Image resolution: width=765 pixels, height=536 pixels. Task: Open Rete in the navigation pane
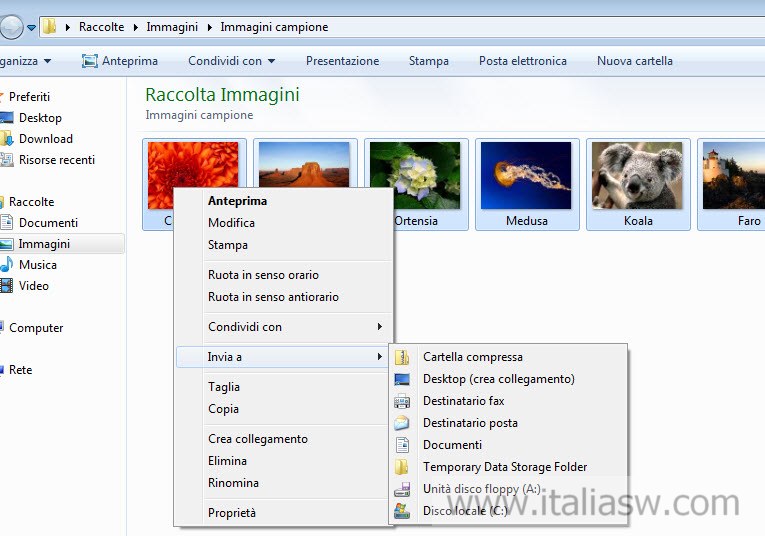[20, 370]
